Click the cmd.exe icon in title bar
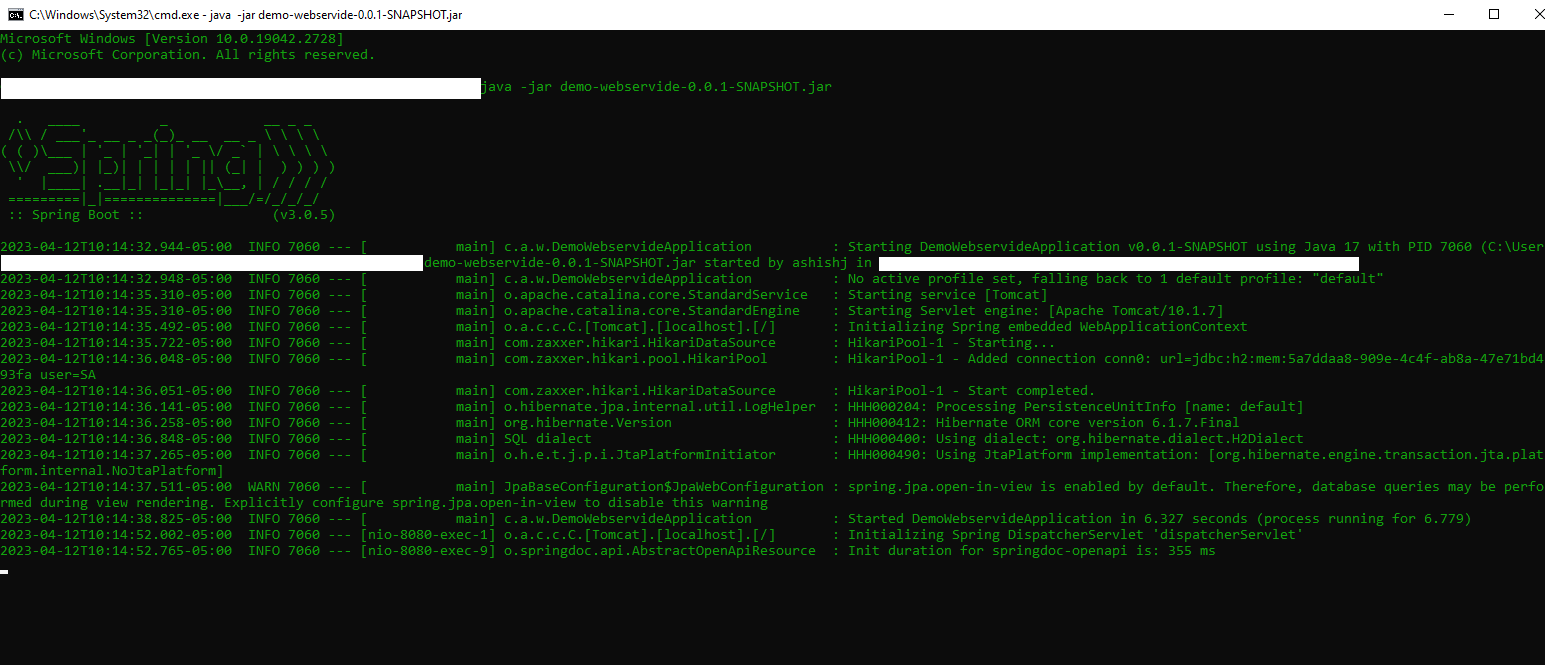Image resolution: width=1545 pixels, height=665 pixels. pyautogui.click(x=14, y=14)
